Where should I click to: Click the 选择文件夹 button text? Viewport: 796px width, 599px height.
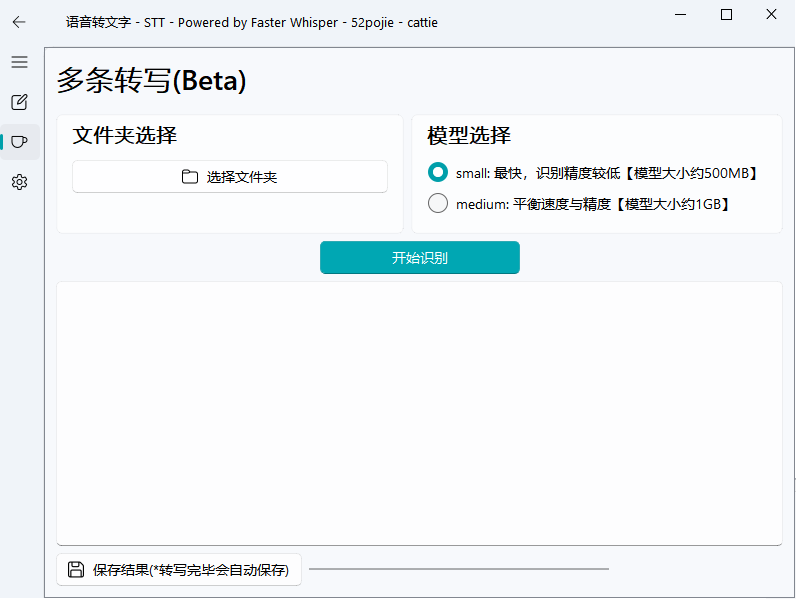click(242, 177)
